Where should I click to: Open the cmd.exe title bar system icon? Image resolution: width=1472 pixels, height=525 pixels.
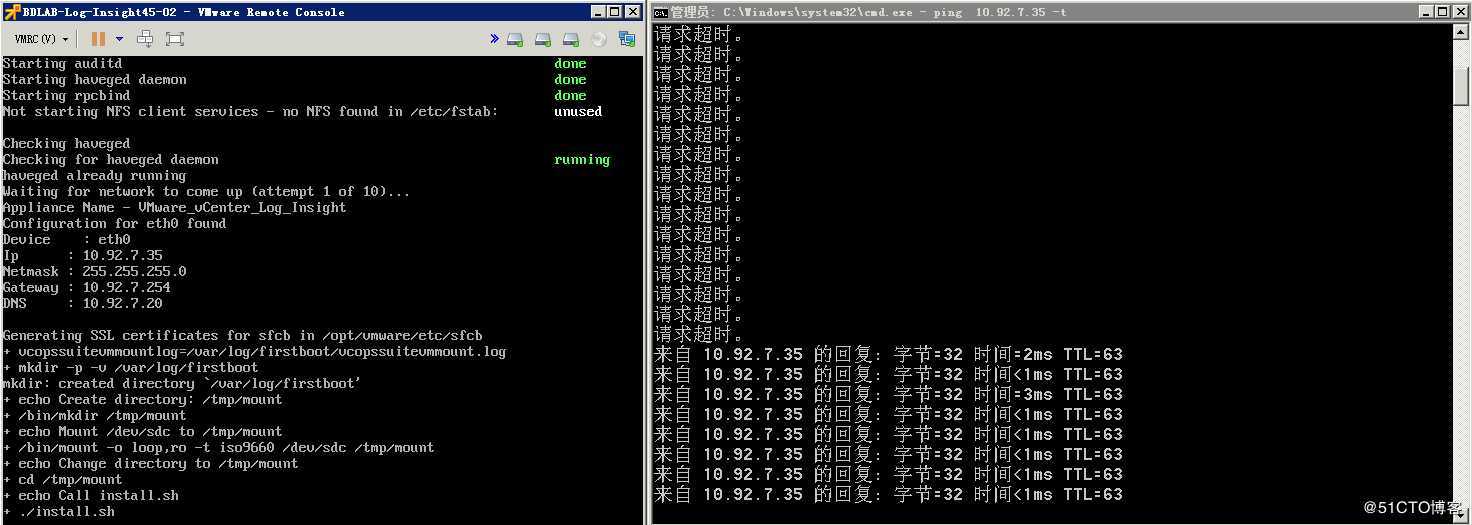(x=661, y=12)
